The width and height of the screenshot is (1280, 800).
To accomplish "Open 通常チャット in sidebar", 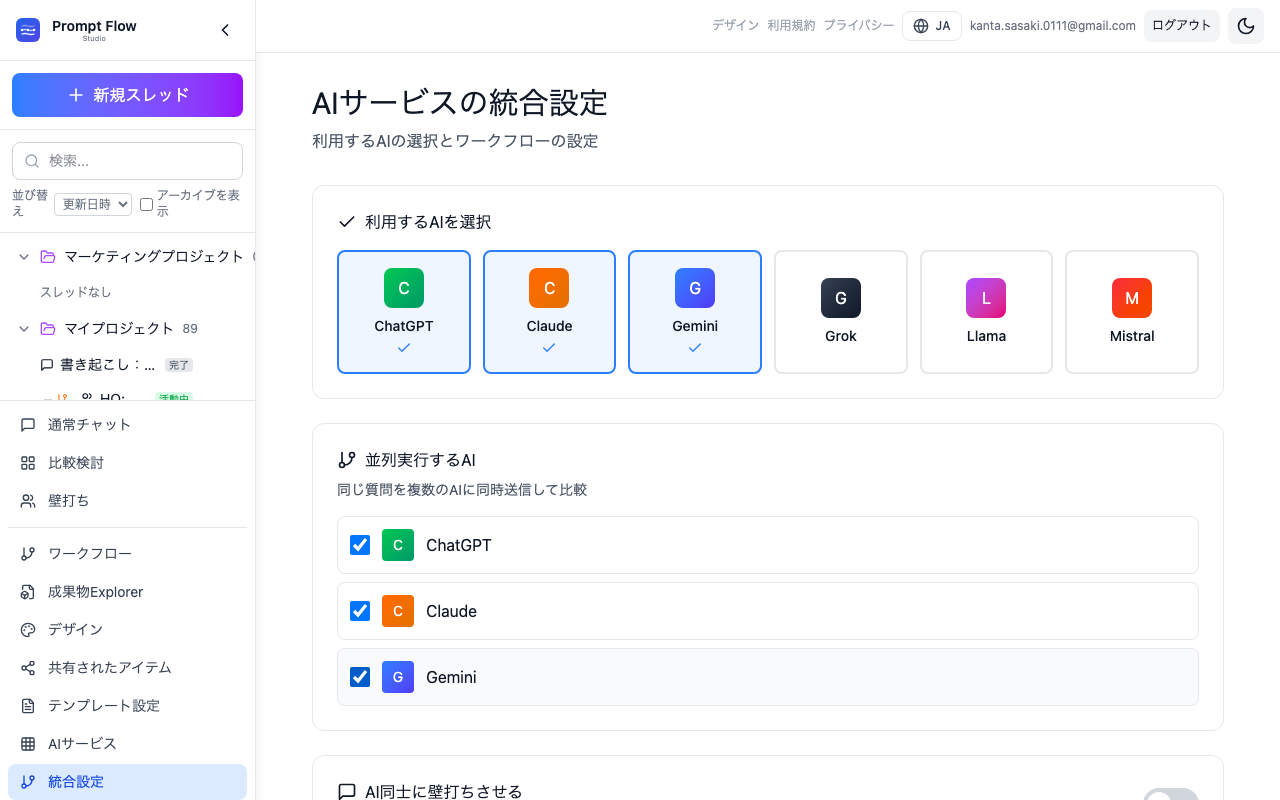I will (127, 425).
